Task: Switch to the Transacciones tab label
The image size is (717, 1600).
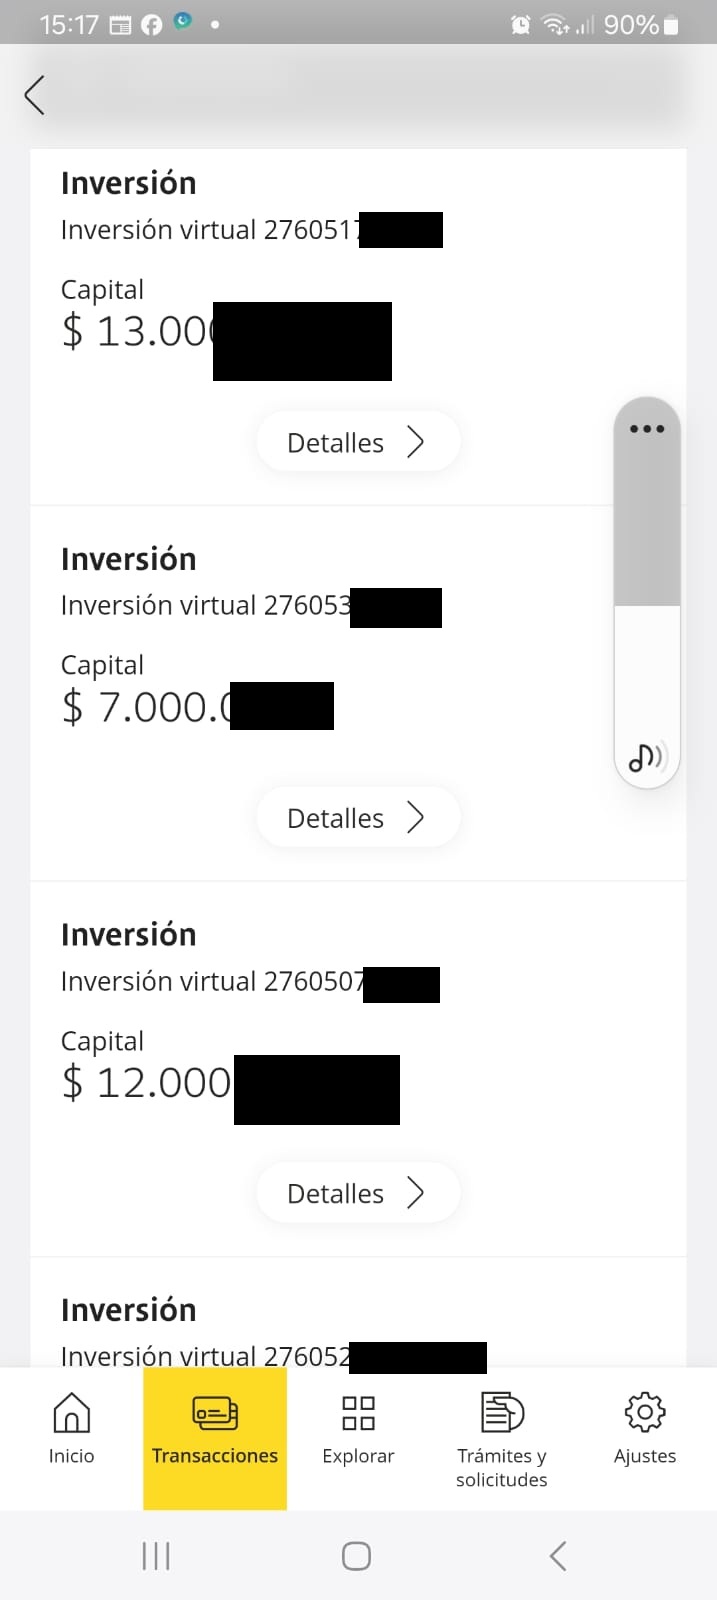Action: 215,1456
